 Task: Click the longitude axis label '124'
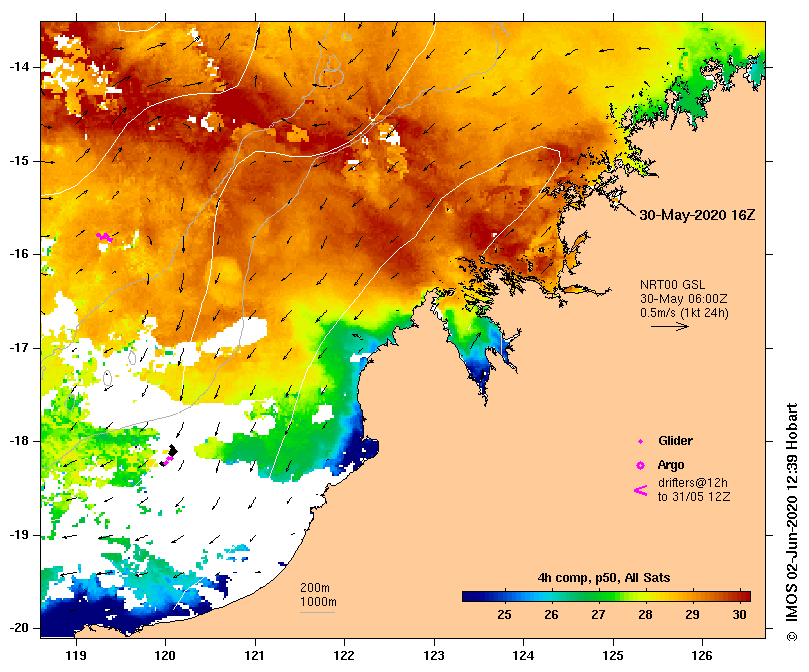pyautogui.click(x=523, y=656)
